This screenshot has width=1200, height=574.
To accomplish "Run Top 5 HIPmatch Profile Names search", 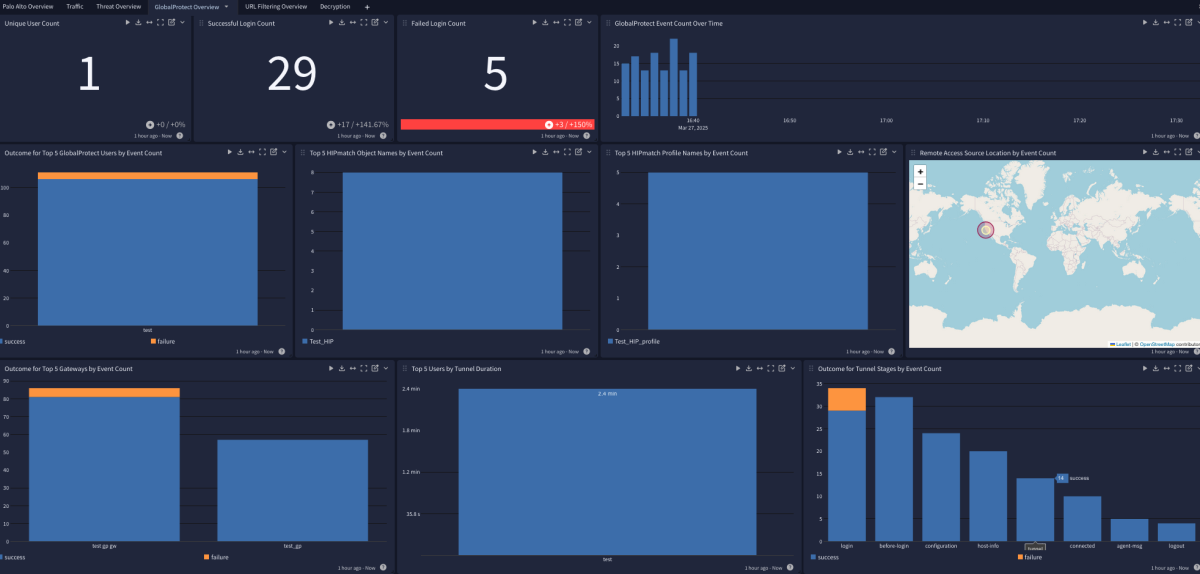I will point(840,152).
